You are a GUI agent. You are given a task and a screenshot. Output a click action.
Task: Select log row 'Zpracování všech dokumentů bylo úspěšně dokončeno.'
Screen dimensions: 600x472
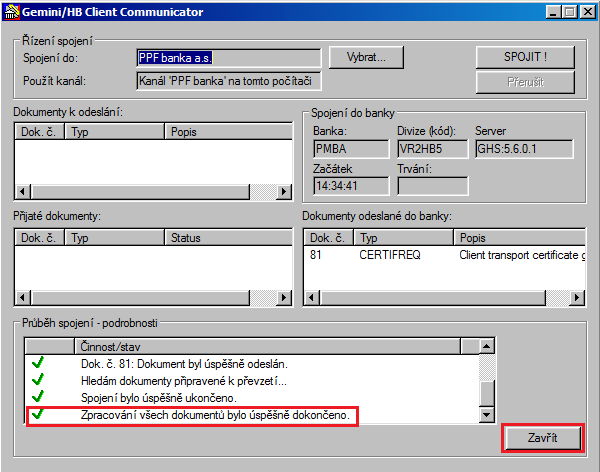pos(252,415)
